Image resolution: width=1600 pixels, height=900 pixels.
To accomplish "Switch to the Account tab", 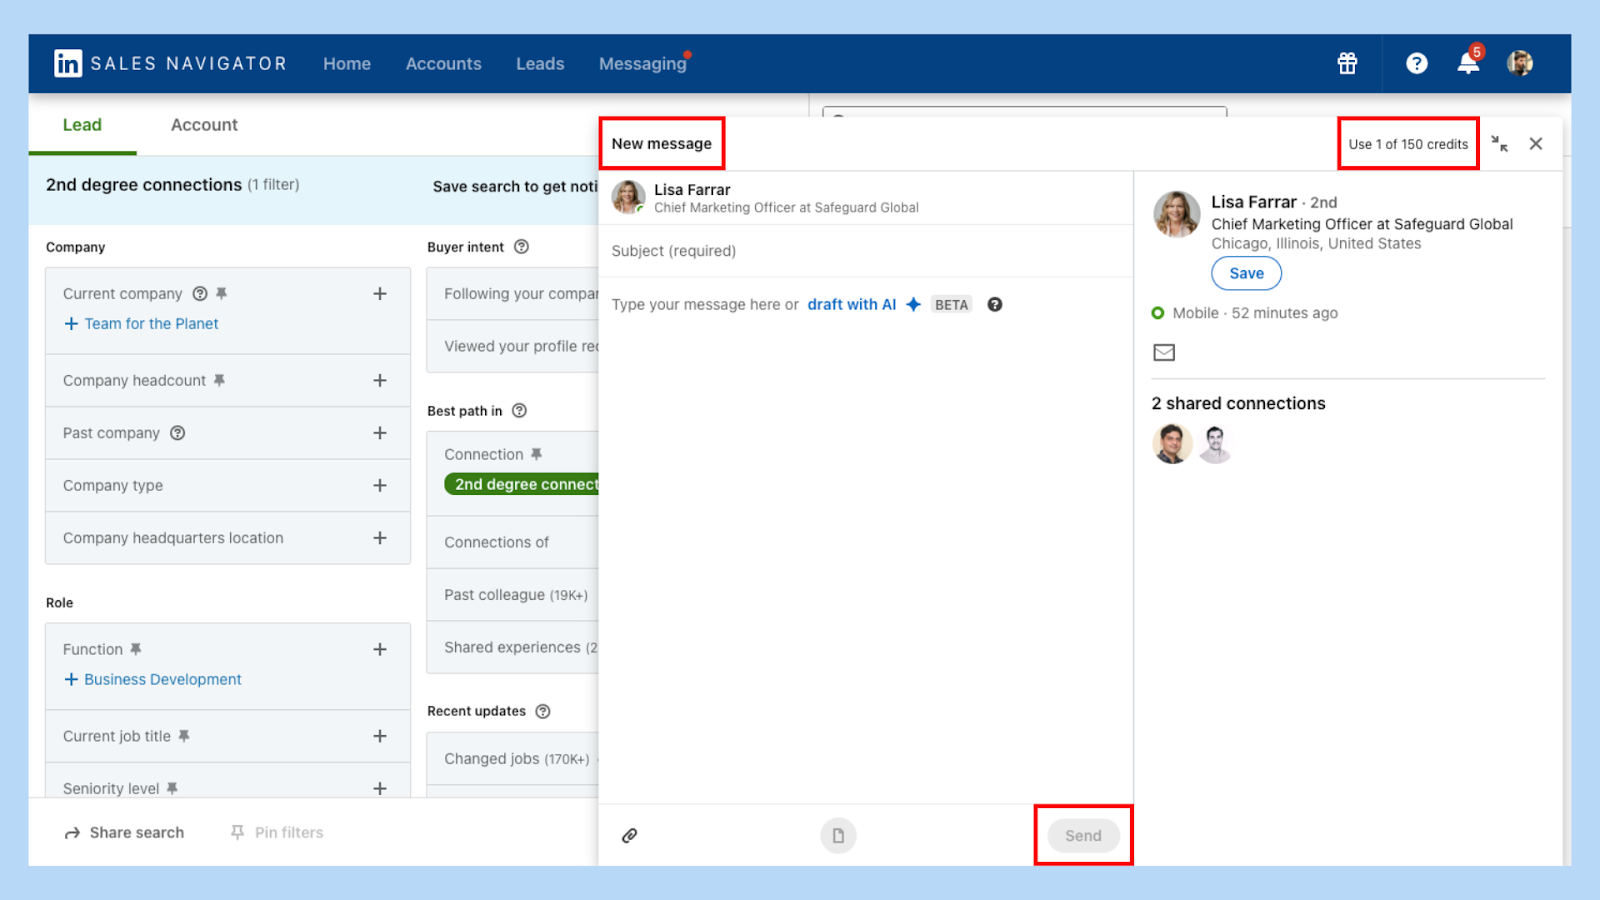I will tap(204, 125).
